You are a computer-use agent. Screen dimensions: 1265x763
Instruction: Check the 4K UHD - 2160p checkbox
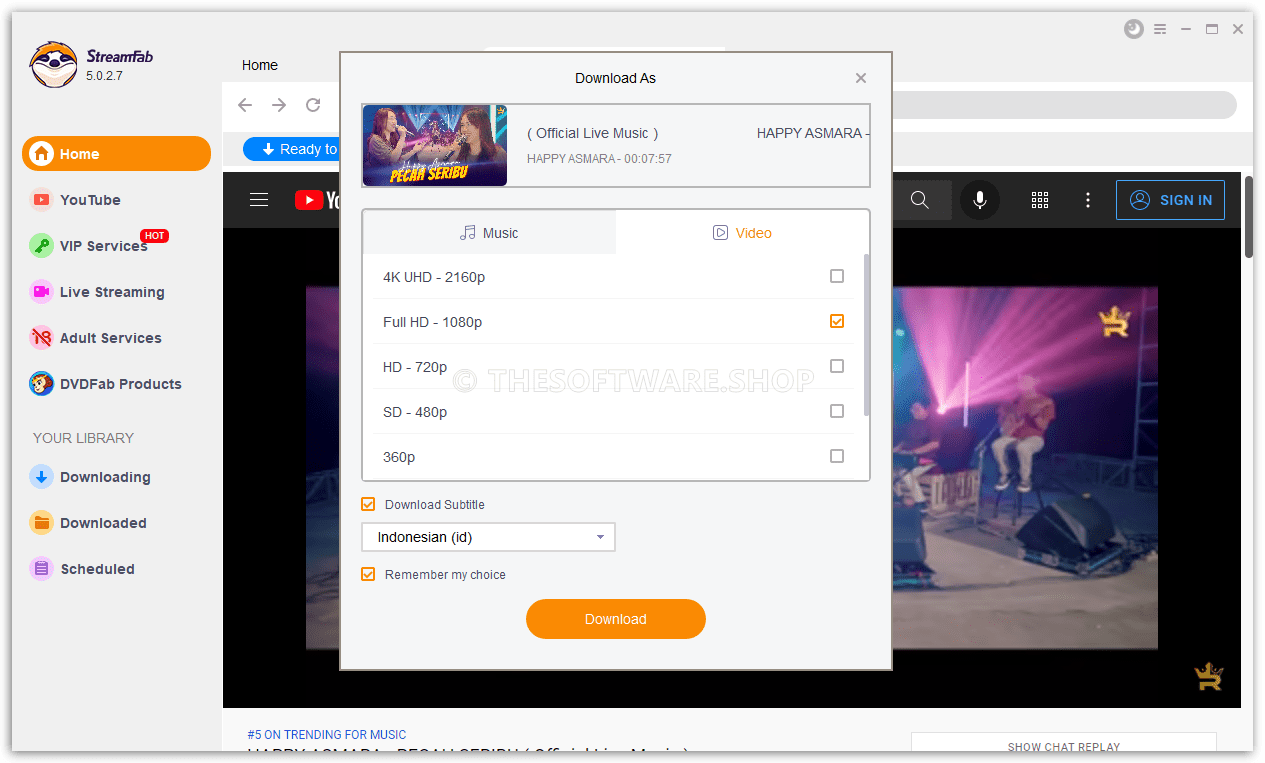(837, 276)
